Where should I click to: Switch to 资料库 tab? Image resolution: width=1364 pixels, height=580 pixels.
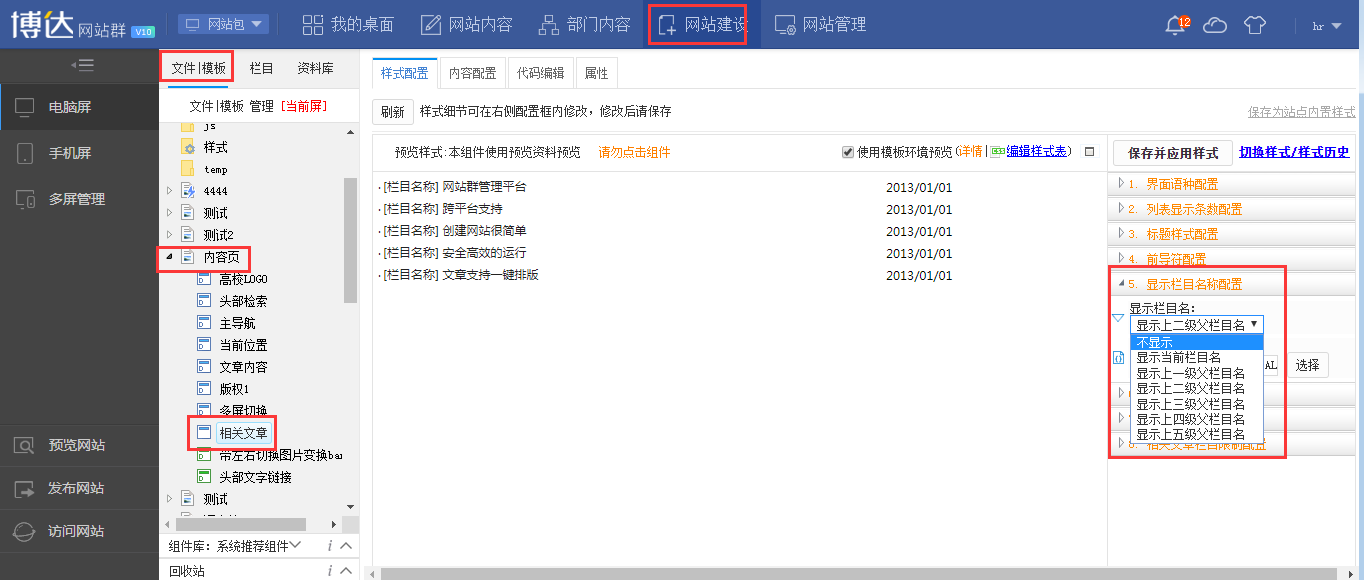(x=315, y=68)
